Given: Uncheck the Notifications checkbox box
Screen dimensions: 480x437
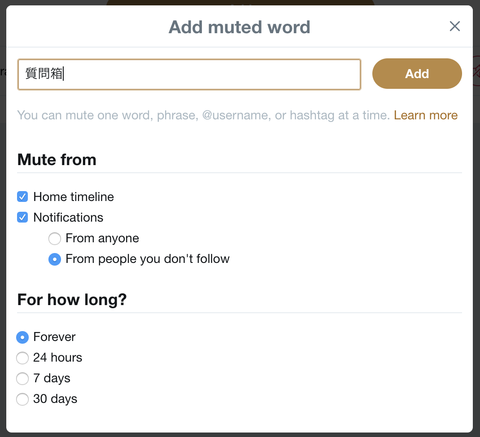Looking at the screenshot, I should [x=22, y=217].
